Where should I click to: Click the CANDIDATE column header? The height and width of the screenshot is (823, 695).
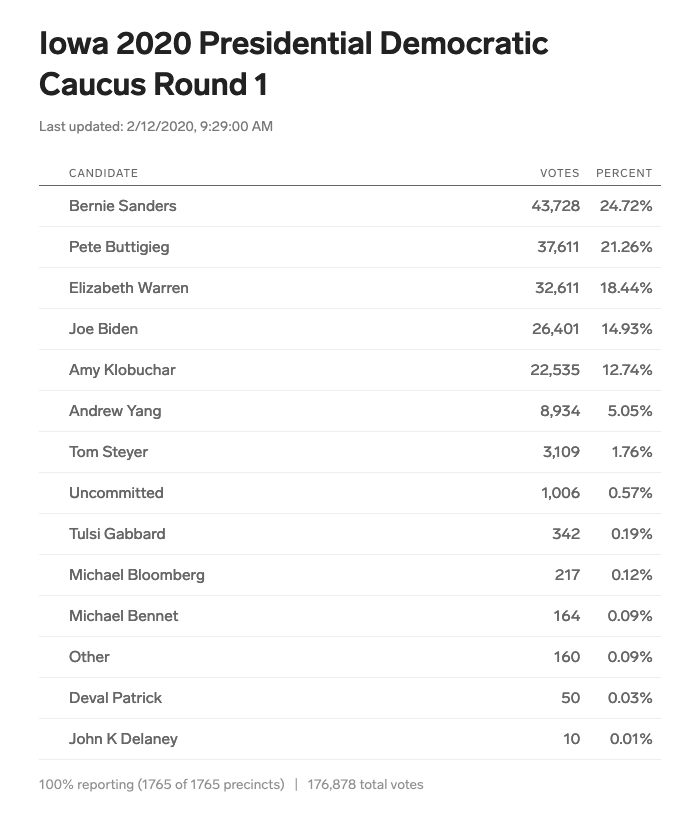pos(103,173)
